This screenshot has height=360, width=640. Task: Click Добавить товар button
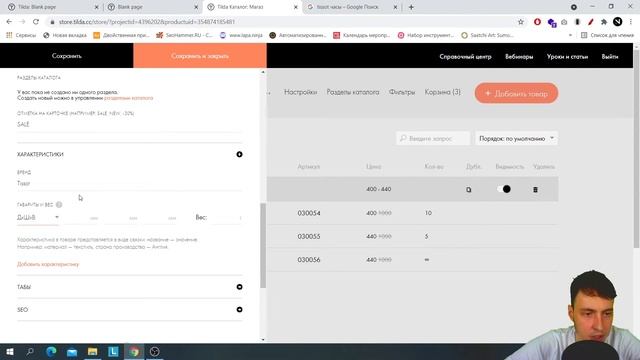(516, 93)
